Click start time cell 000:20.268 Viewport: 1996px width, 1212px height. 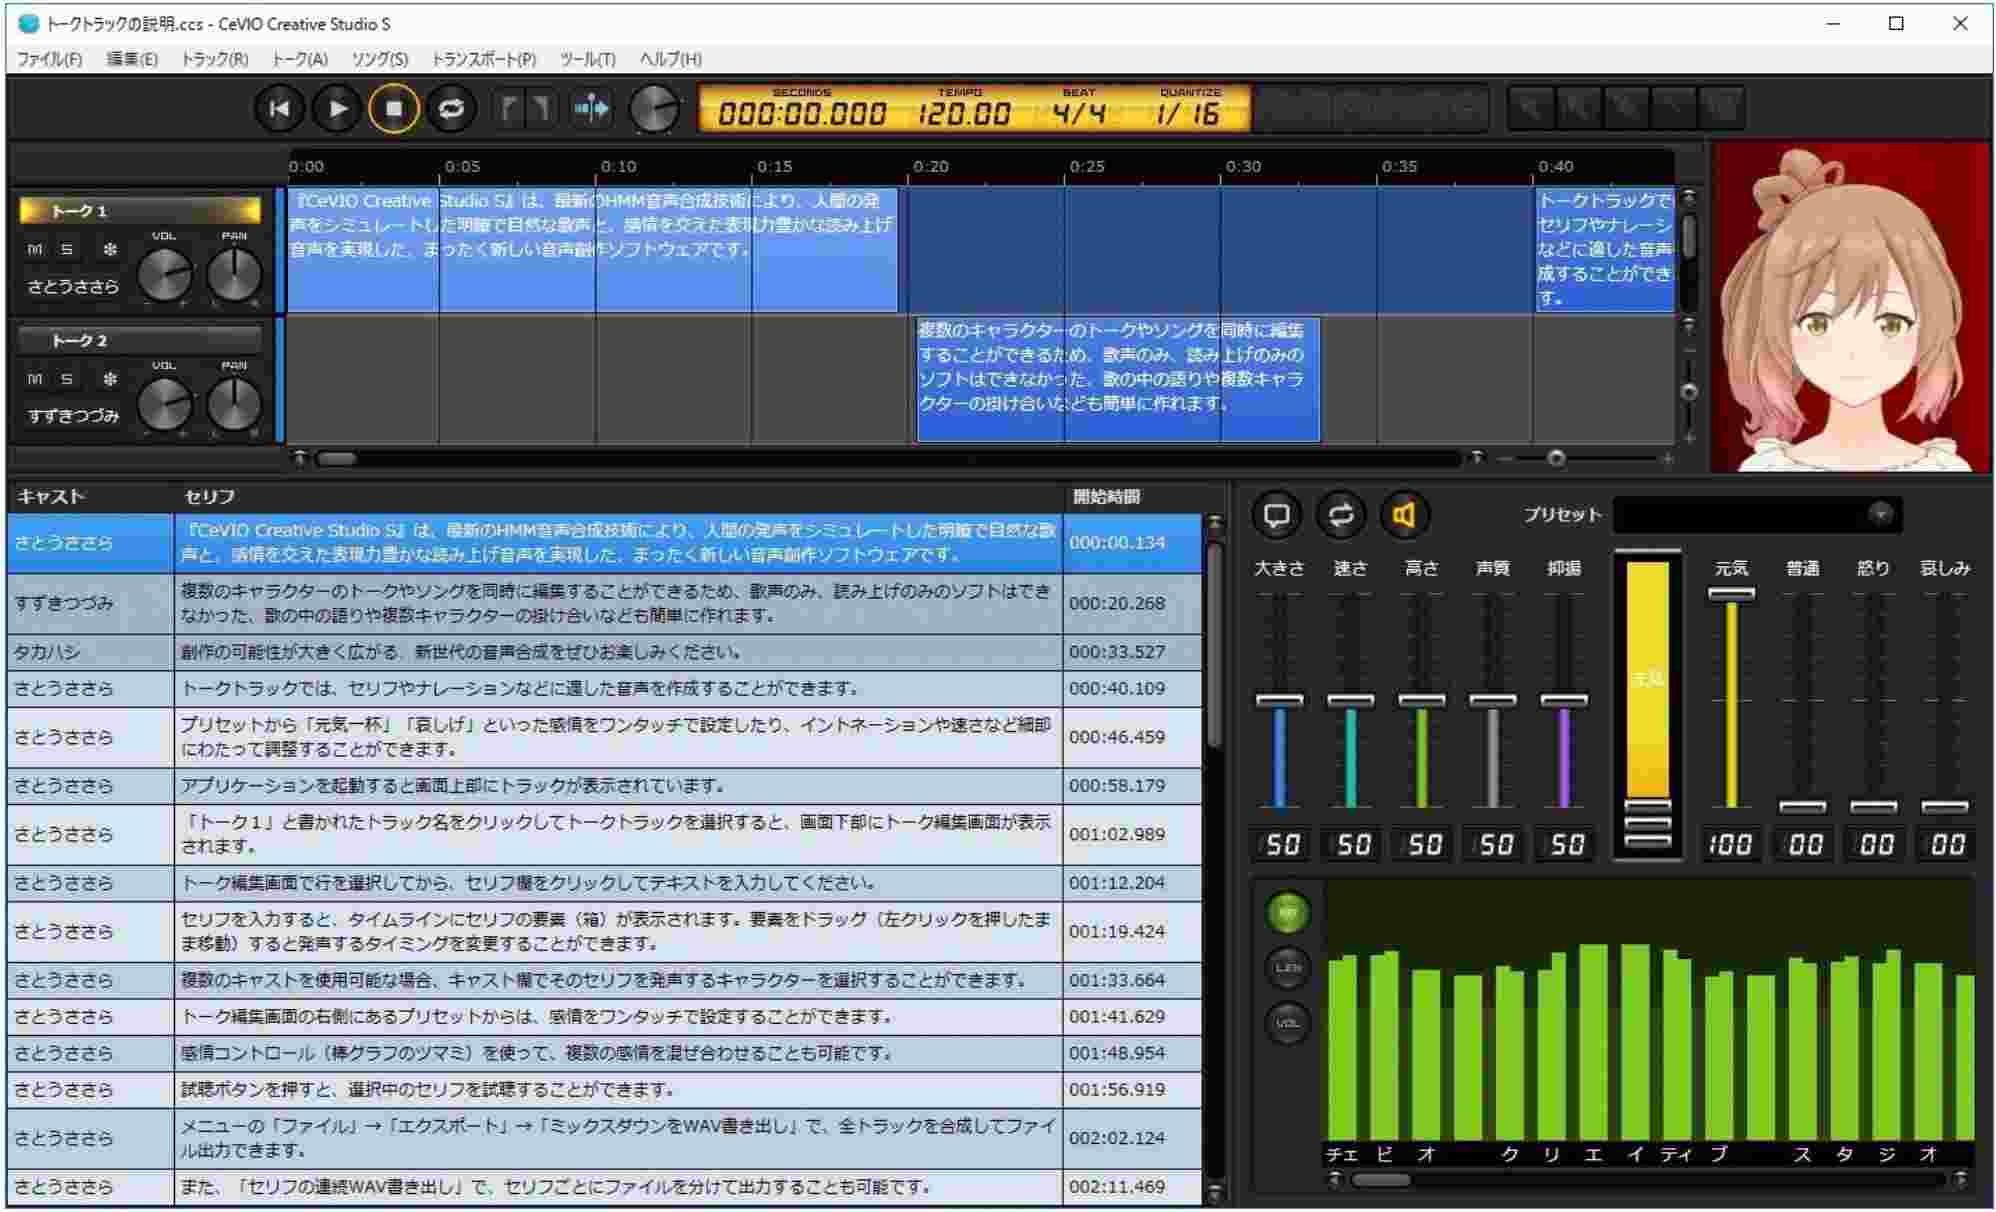(1132, 603)
